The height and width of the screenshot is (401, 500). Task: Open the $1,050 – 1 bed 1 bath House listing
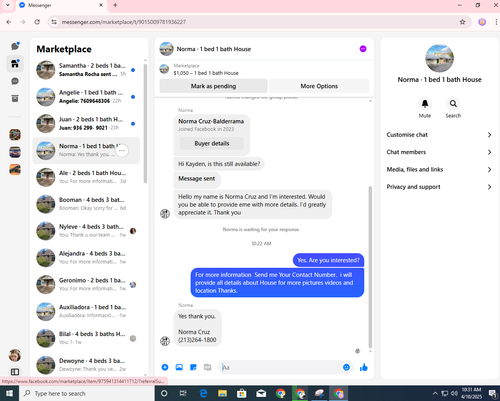[206, 73]
